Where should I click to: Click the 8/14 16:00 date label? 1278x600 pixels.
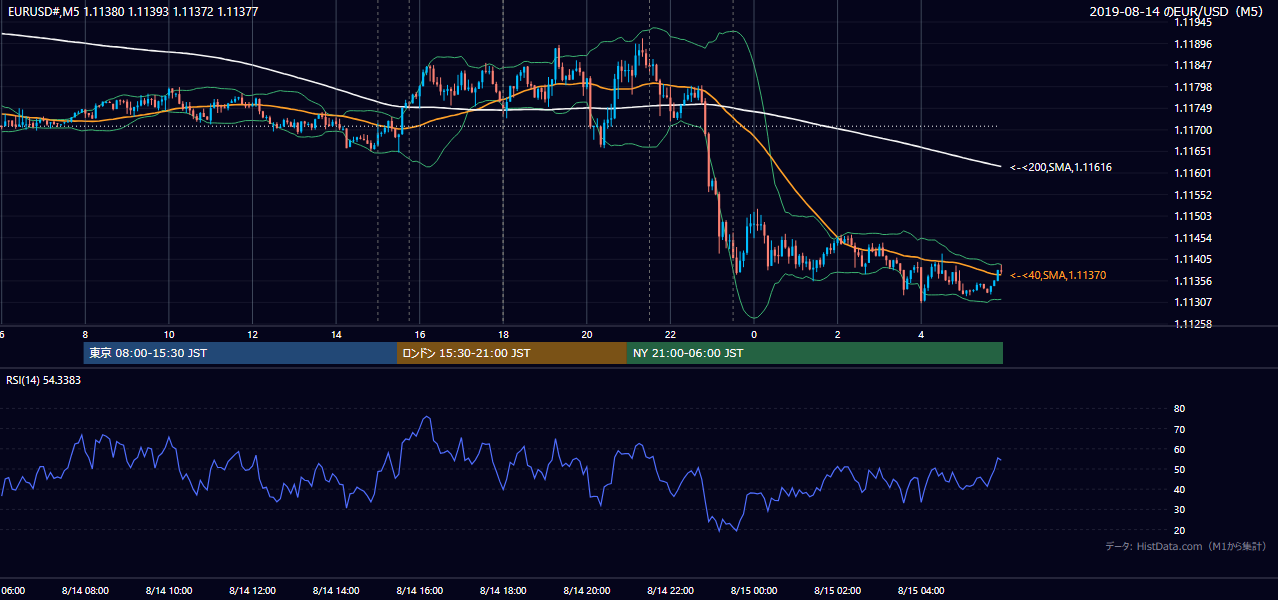pos(420,591)
